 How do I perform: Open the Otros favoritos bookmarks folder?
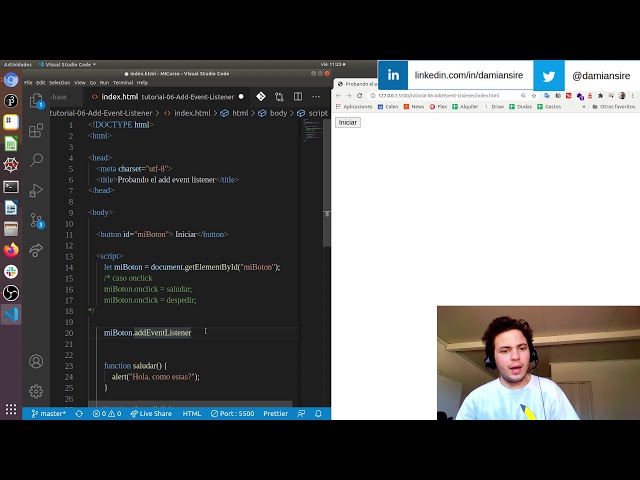[x=614, y=107]
